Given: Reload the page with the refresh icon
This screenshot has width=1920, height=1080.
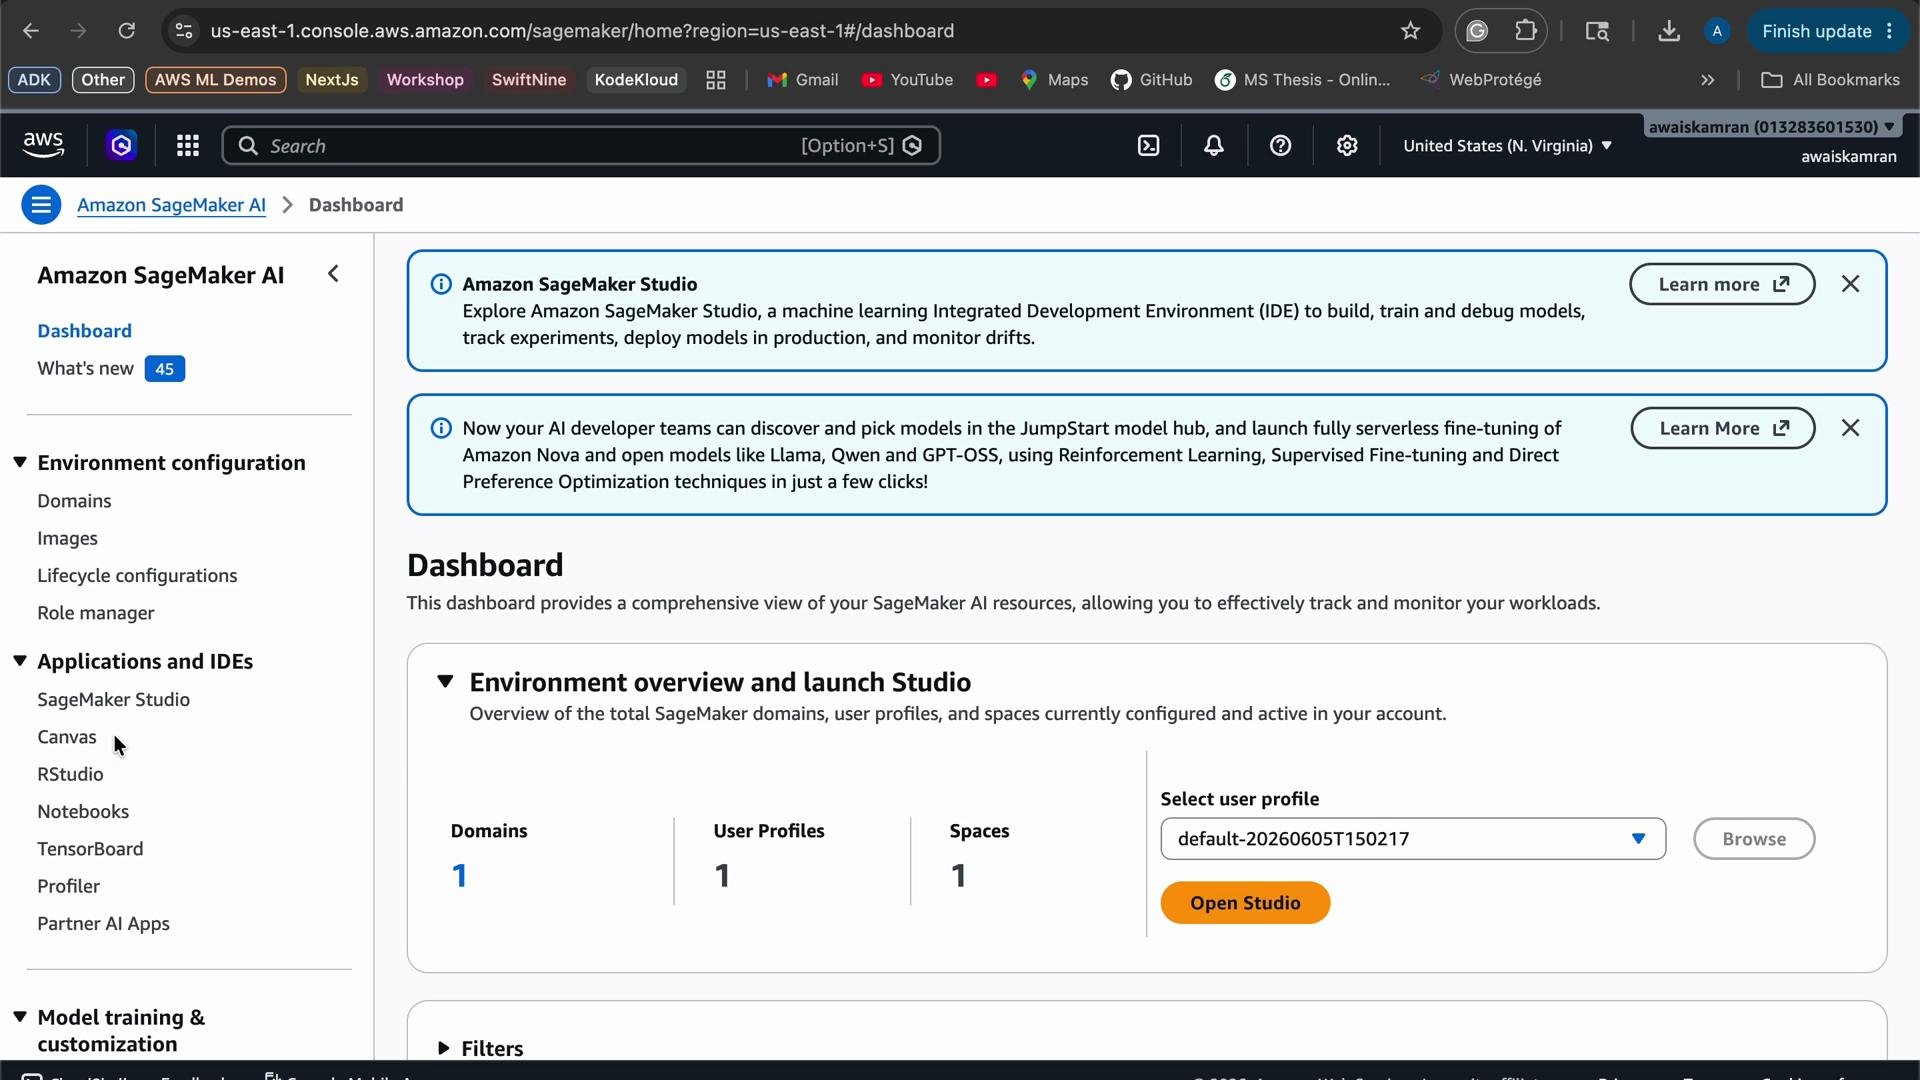Looking at the screenshot, I should [126, 31].
